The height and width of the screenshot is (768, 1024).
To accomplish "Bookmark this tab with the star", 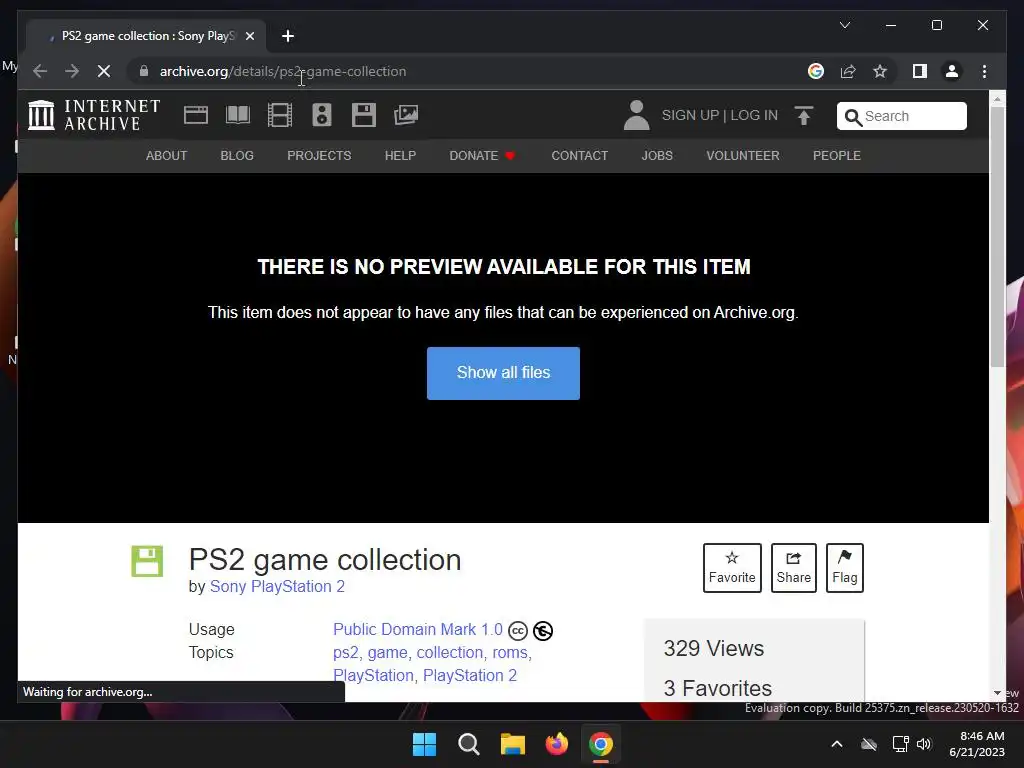I will (x=880, y=71).
